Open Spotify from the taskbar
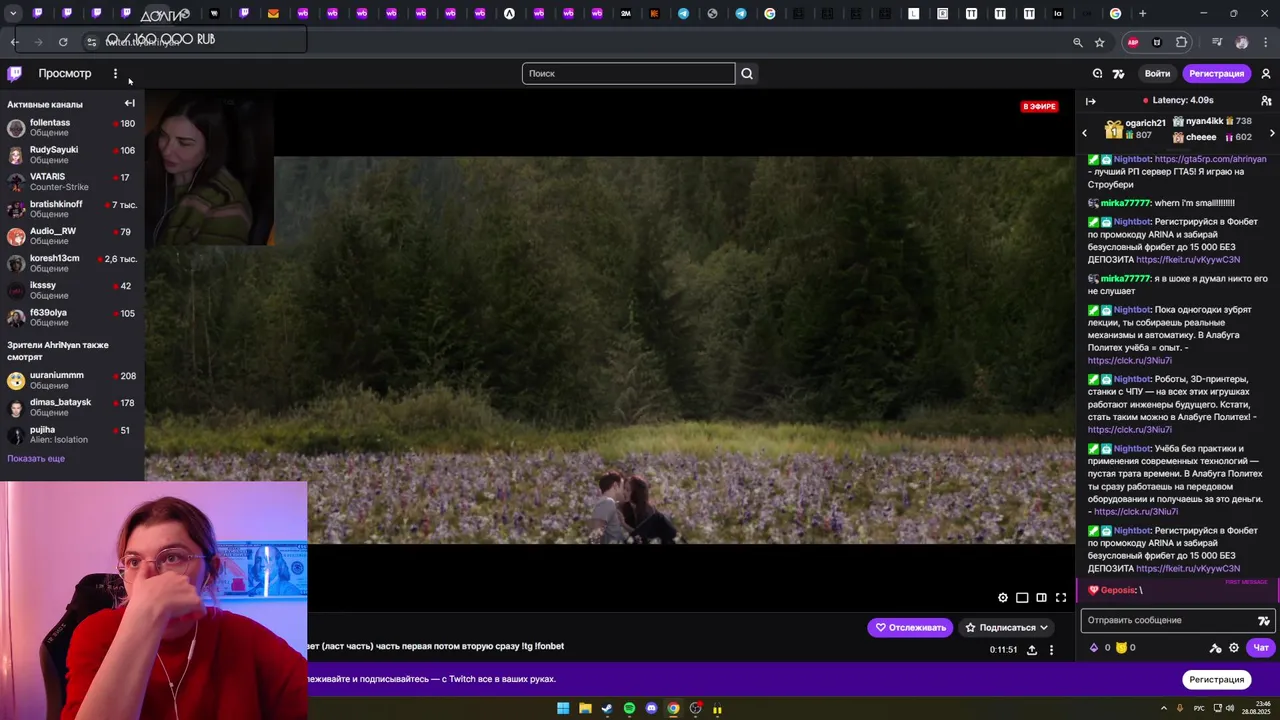This screenshot has width=1280, height=720. (x=629, y=709)
